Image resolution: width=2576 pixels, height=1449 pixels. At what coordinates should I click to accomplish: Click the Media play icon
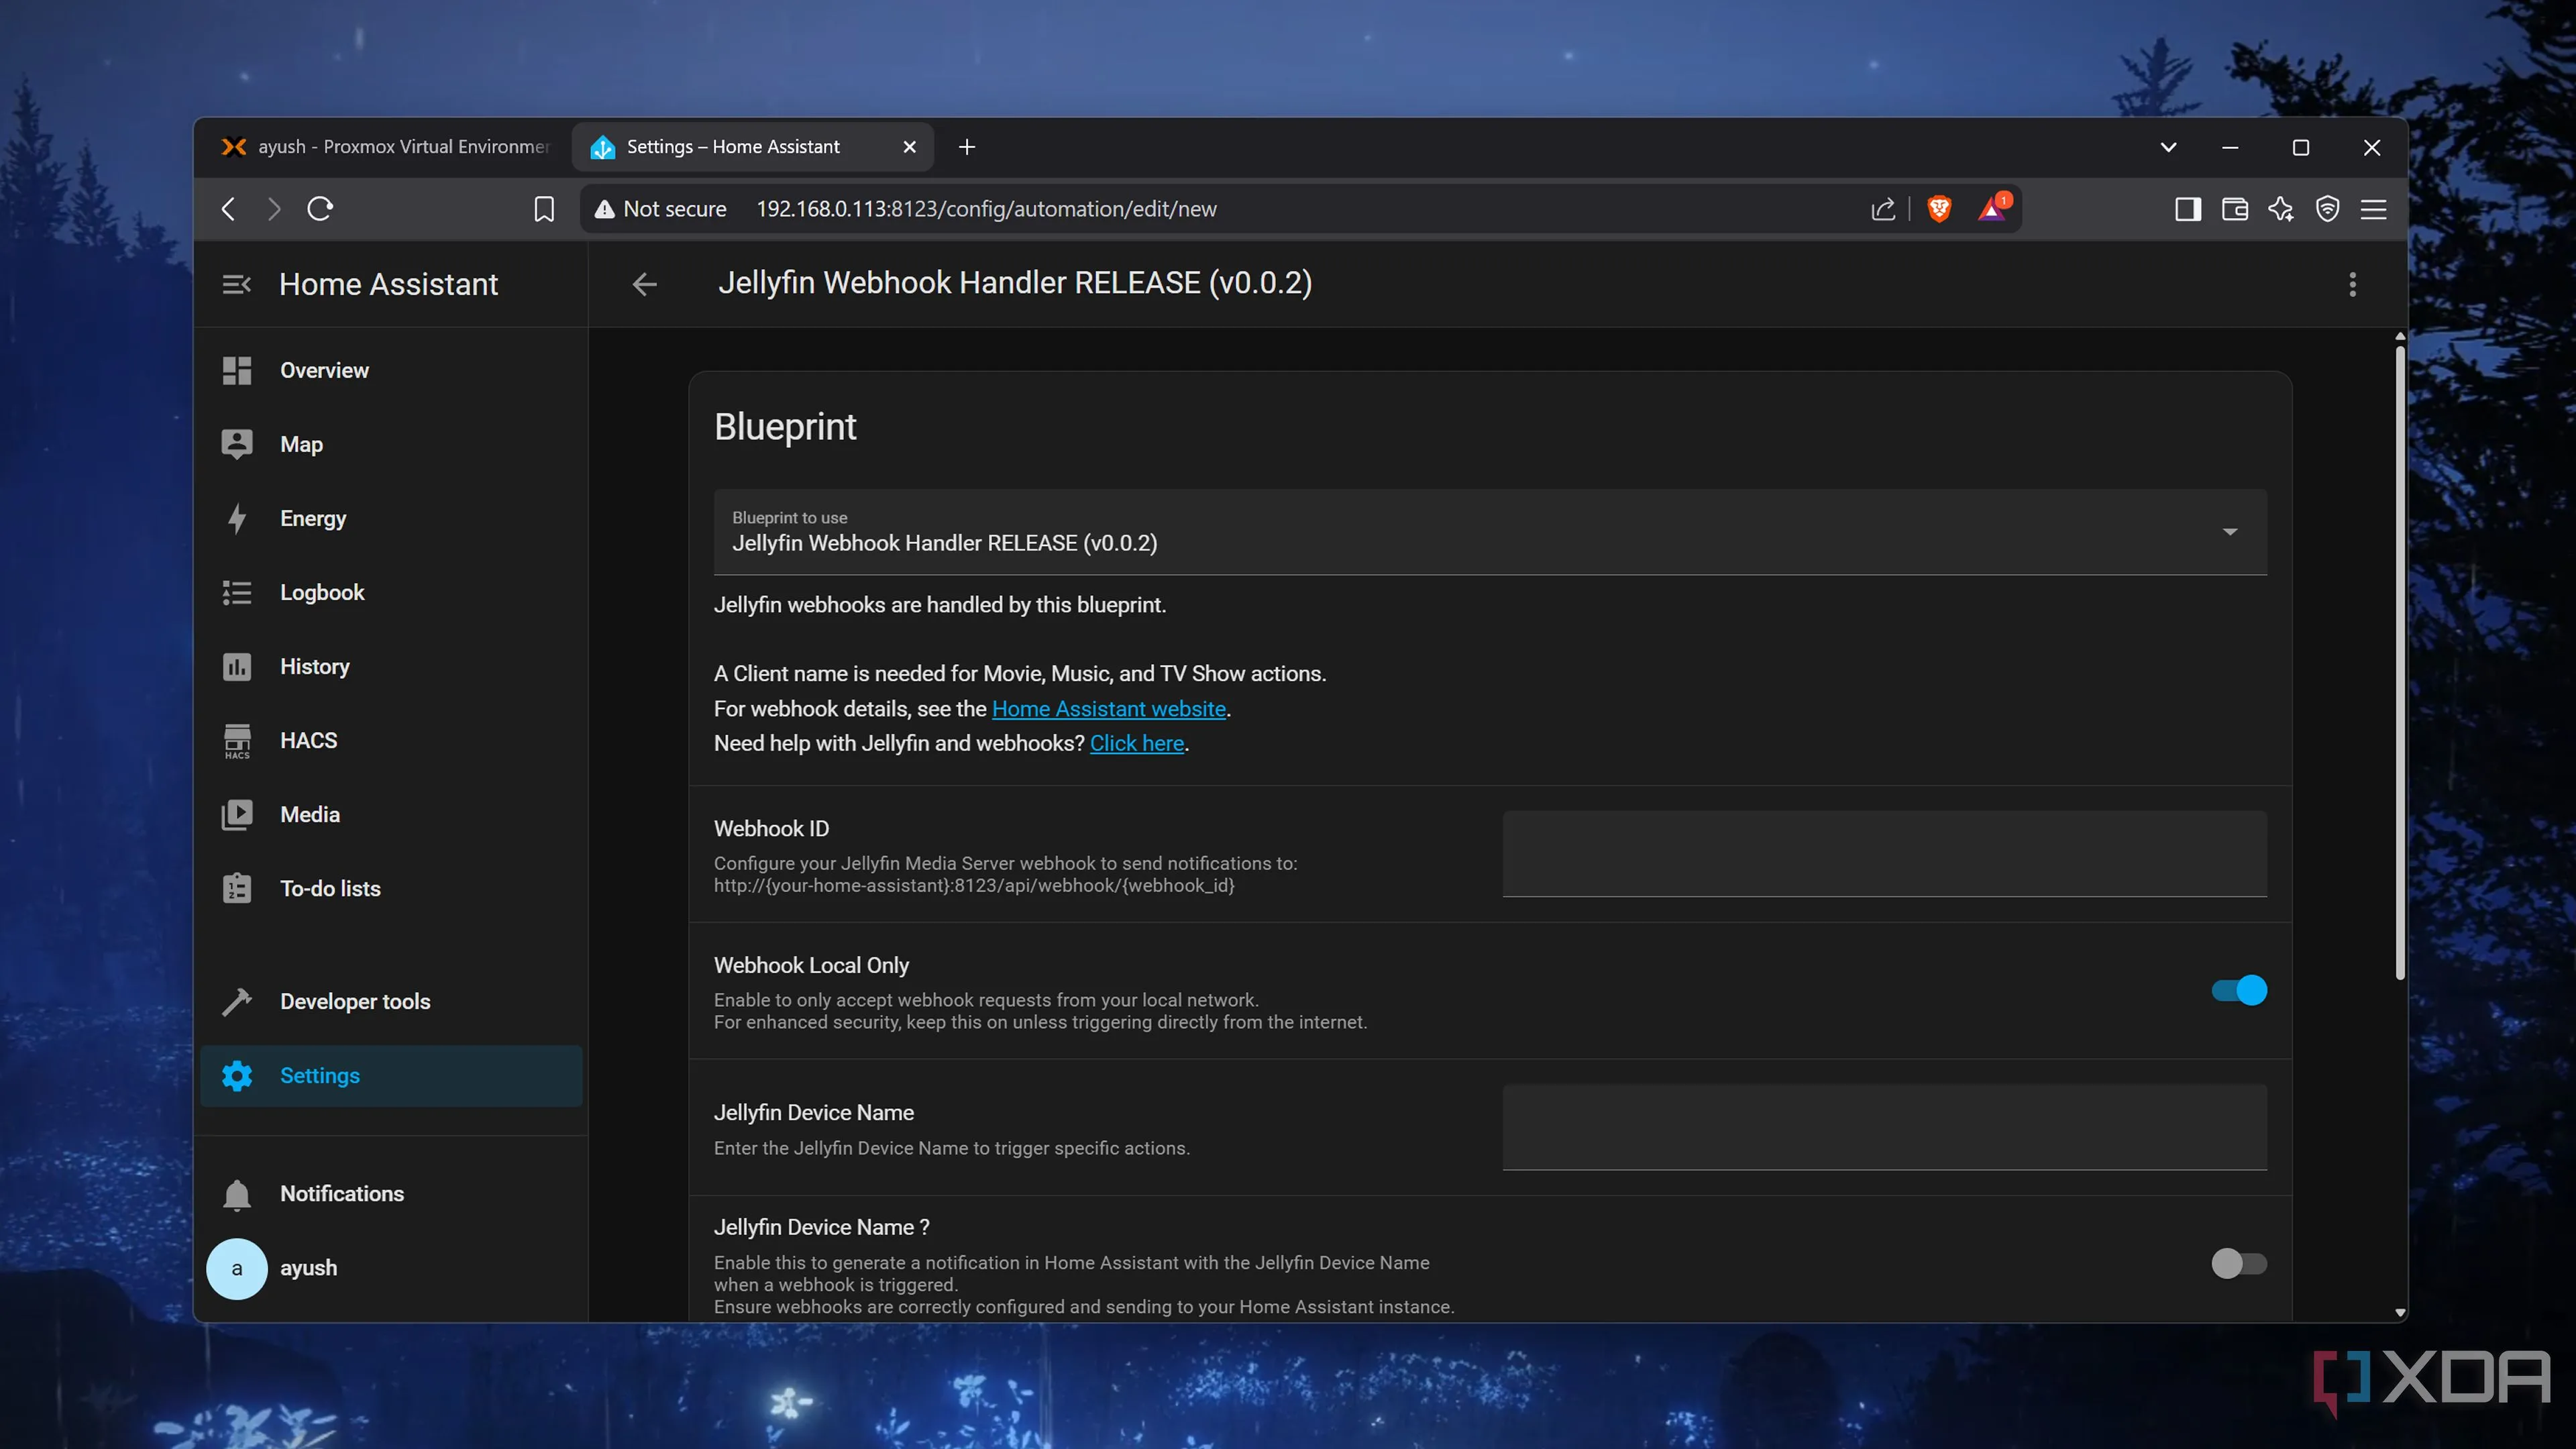click(236, 814)
